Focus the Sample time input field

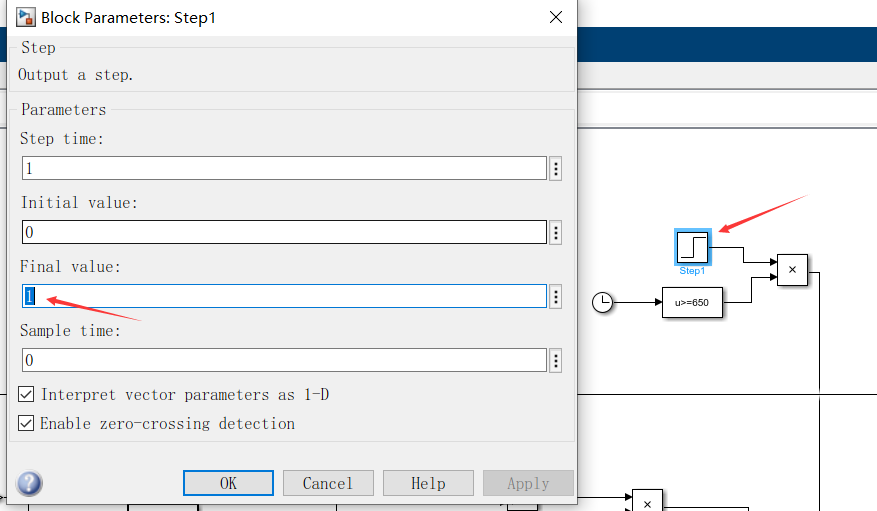284,361
